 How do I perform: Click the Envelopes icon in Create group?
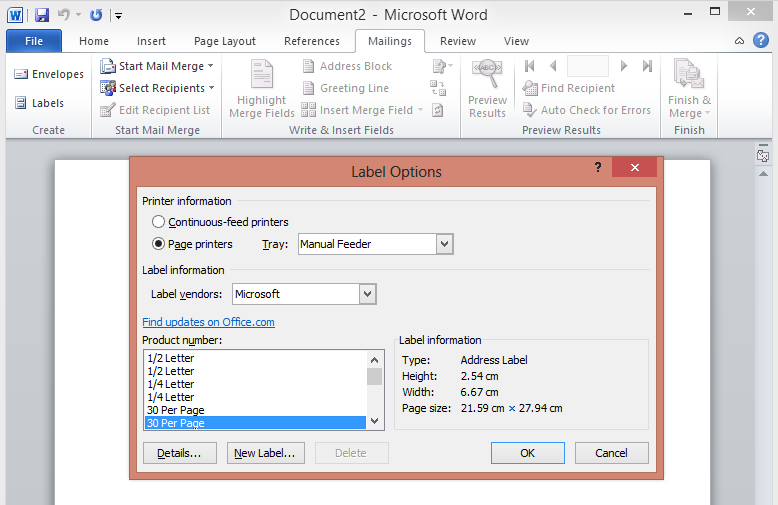coord(21,74)
